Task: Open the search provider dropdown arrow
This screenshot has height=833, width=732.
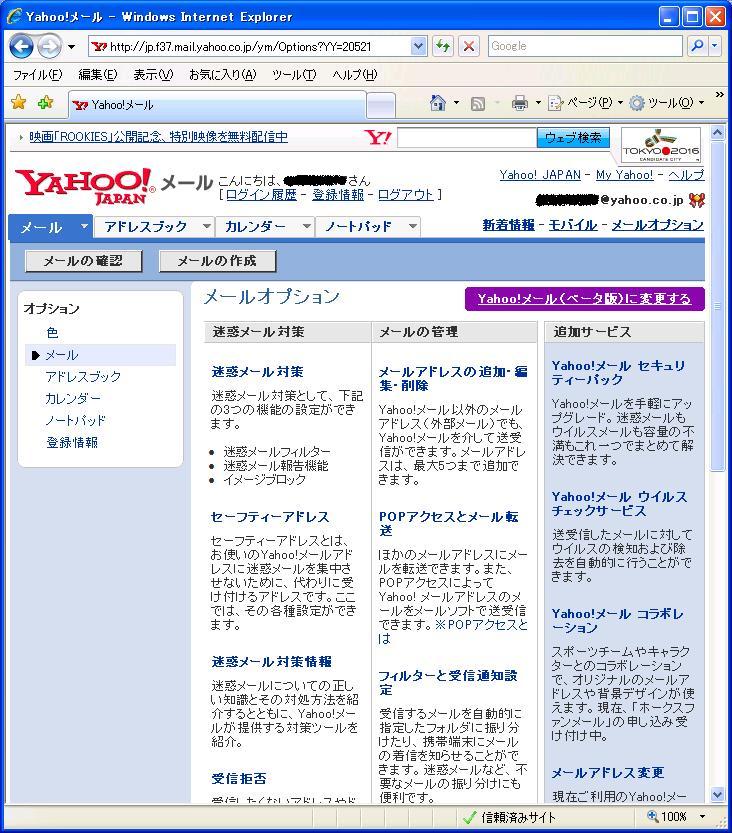Action: [x=714, y=46]
